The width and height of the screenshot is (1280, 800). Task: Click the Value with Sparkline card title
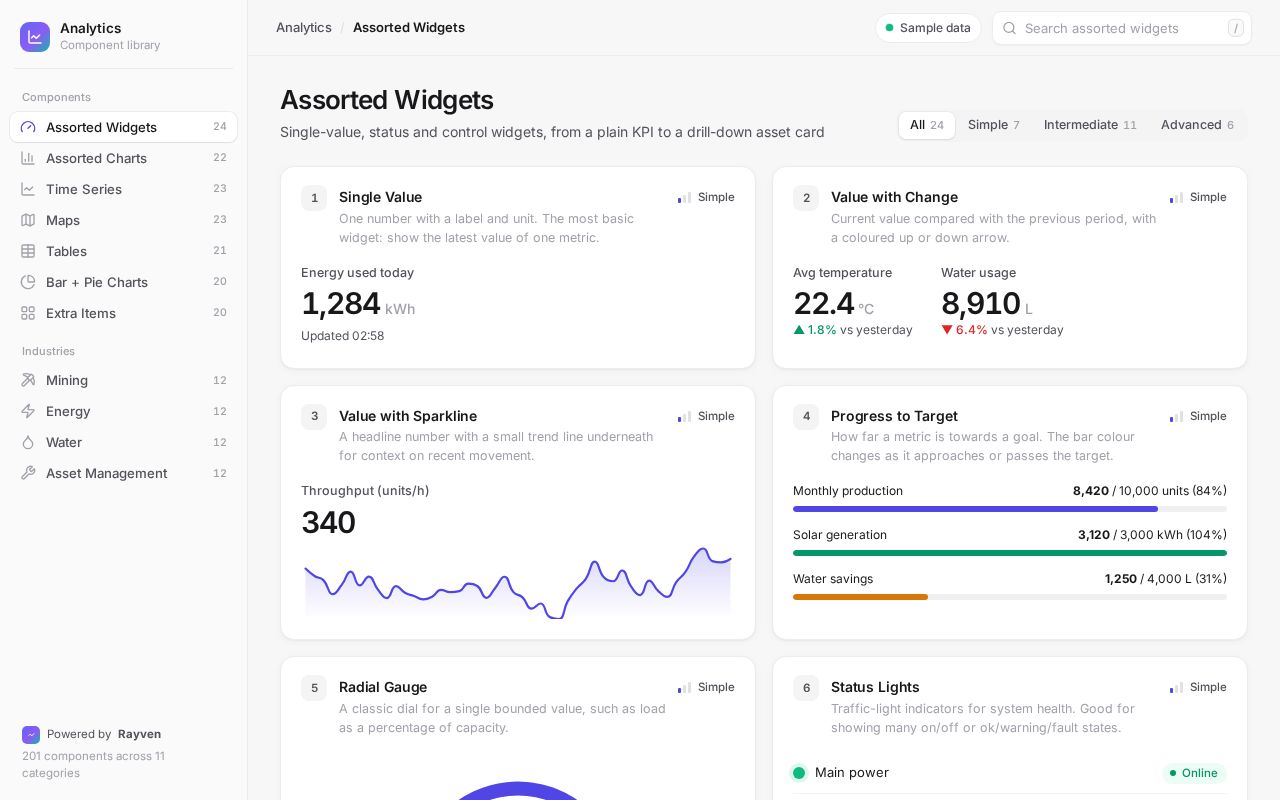[x=408, y=416]
